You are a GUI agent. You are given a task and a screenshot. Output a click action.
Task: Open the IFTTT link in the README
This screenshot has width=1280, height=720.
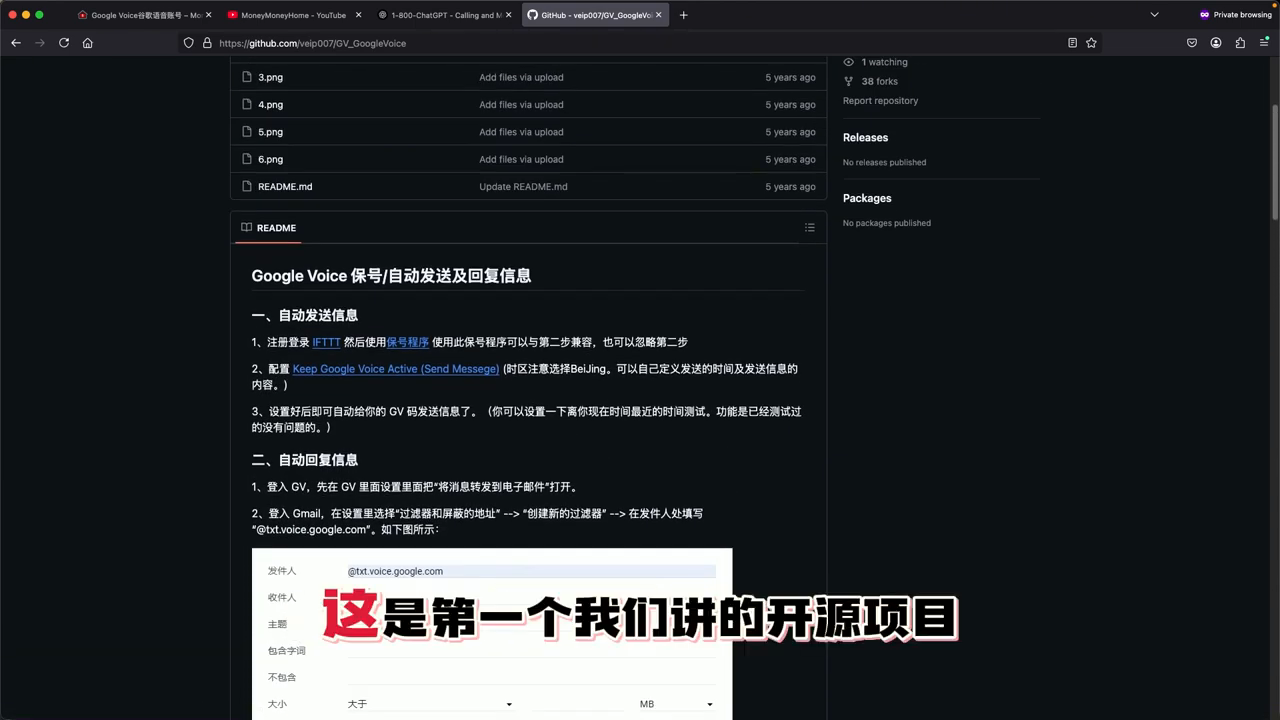[x=326, y=342]
